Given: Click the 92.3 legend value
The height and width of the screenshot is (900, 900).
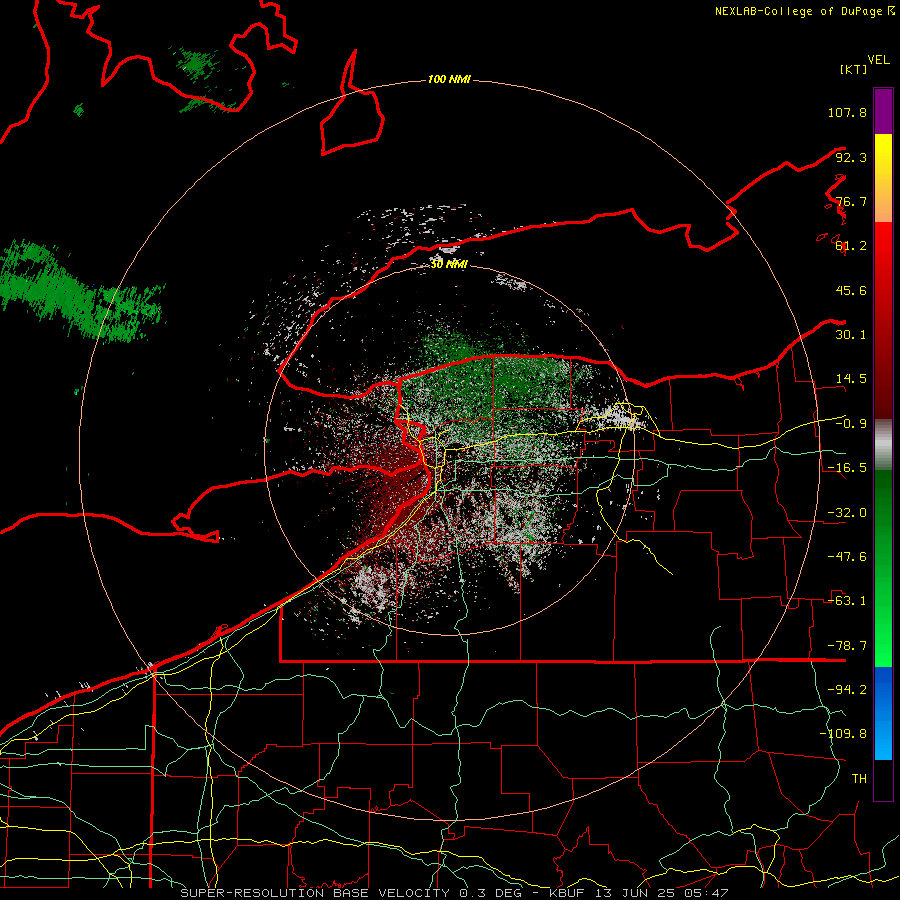Looking at the screenshot, I should coord(851,157).
